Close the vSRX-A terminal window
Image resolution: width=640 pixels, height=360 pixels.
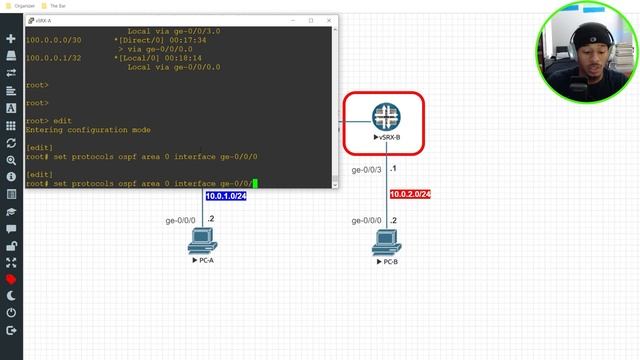329,20
